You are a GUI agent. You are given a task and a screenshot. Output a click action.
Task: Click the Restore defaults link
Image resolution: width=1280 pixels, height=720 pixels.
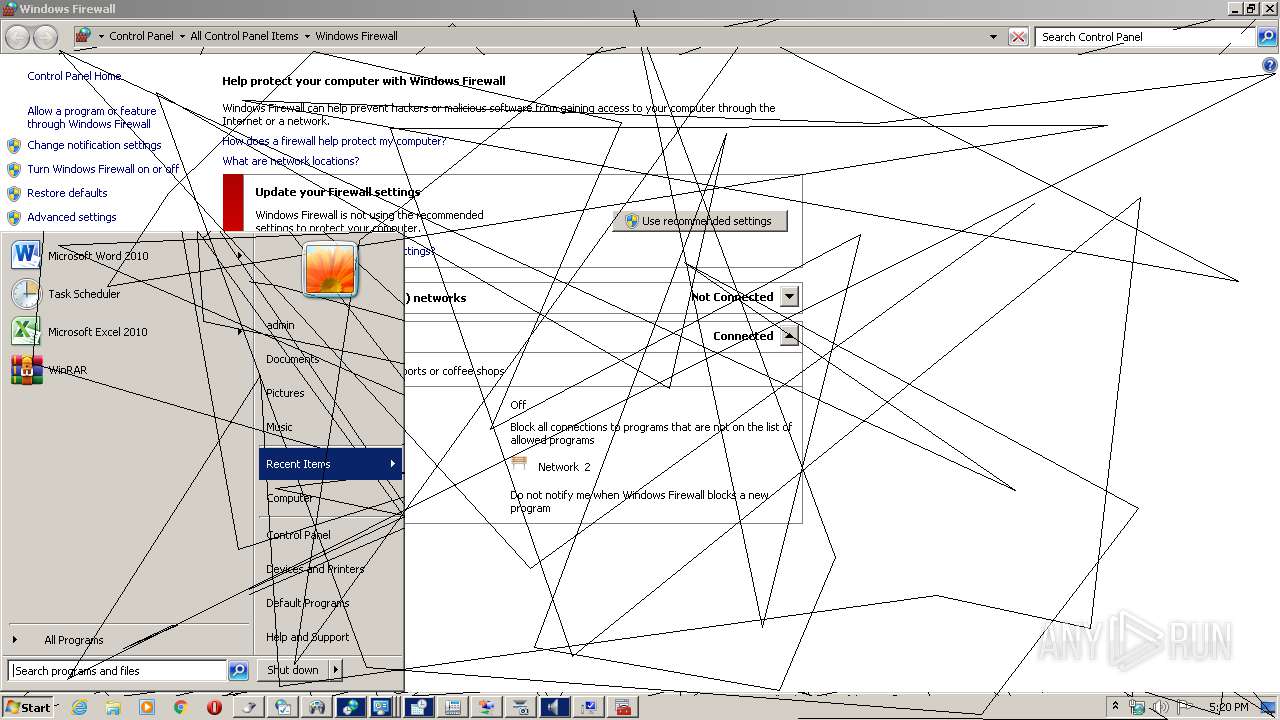click(x=67, y=193)
